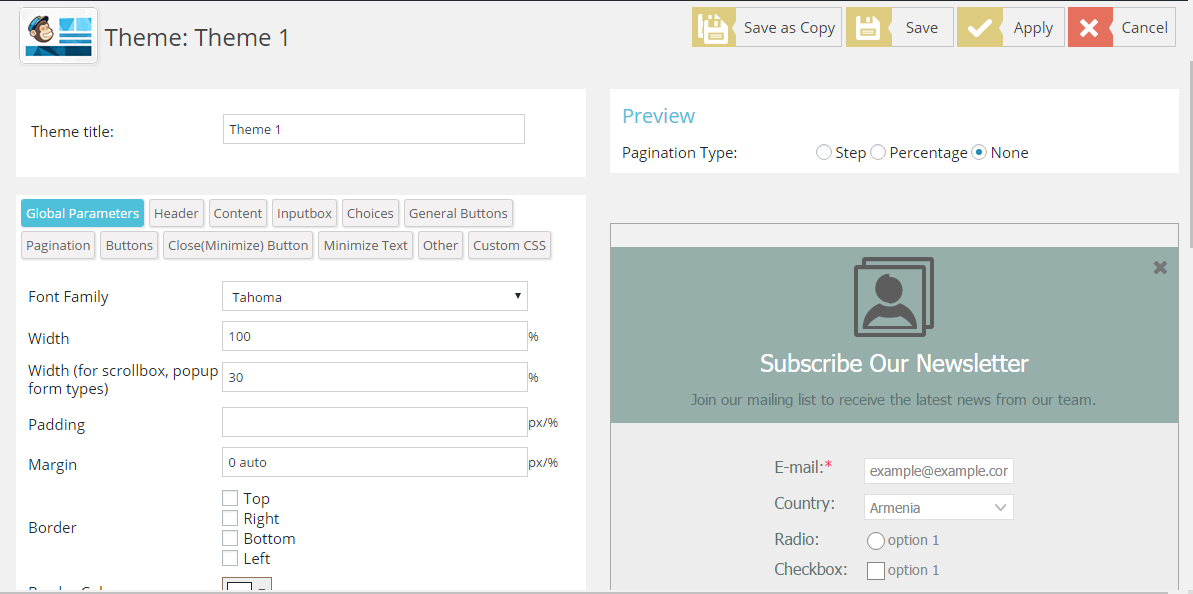The width and height of the screenshot is (1193, 594).
Task: Click the subscriber portrait icon in the preview header
Action: tap(894, 297)
